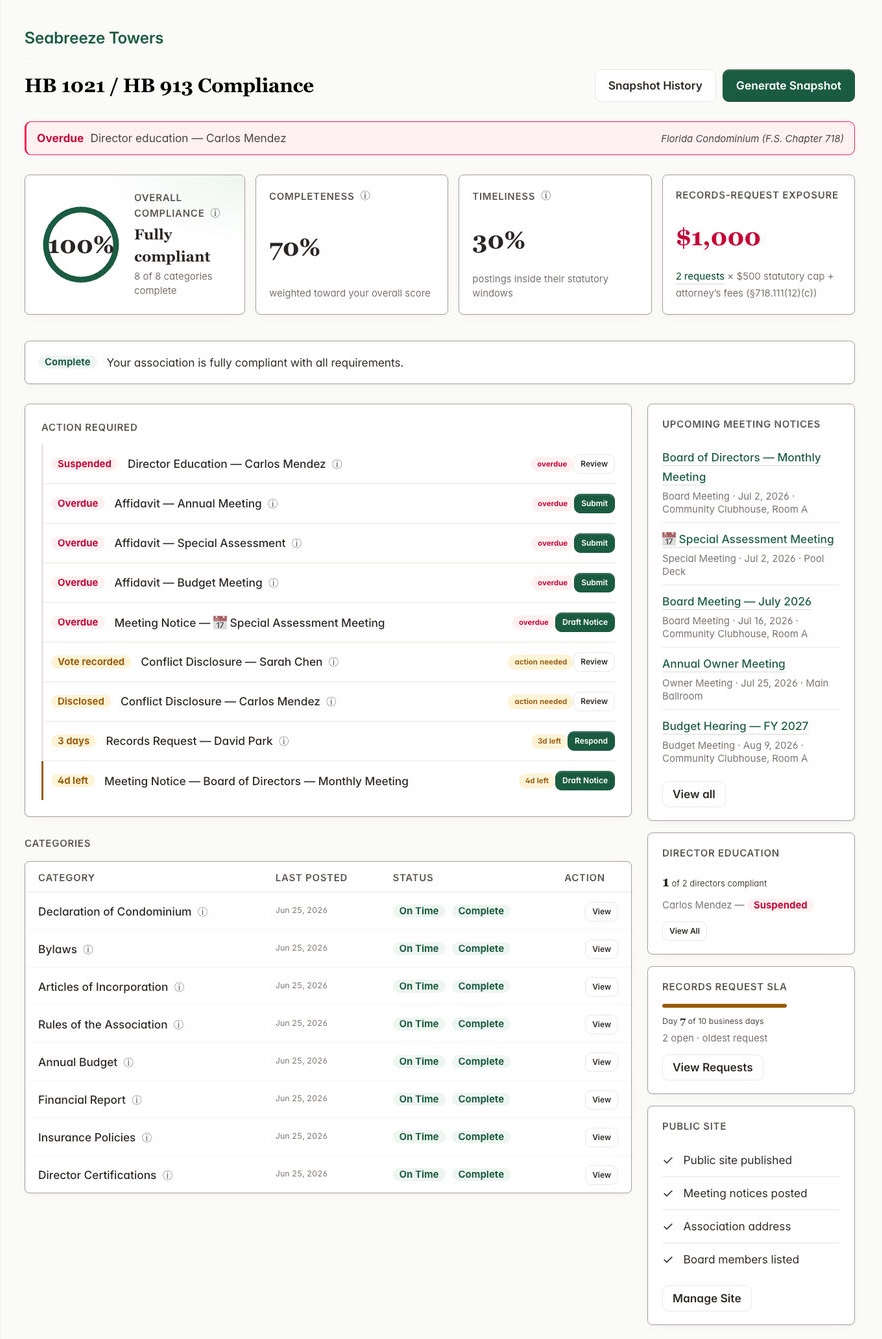The width and height of the screenshot is (882, 1339).
Task: Click info icon for Conflict Disclosure — Sarah Chen
Action: [x=334, y=662]
